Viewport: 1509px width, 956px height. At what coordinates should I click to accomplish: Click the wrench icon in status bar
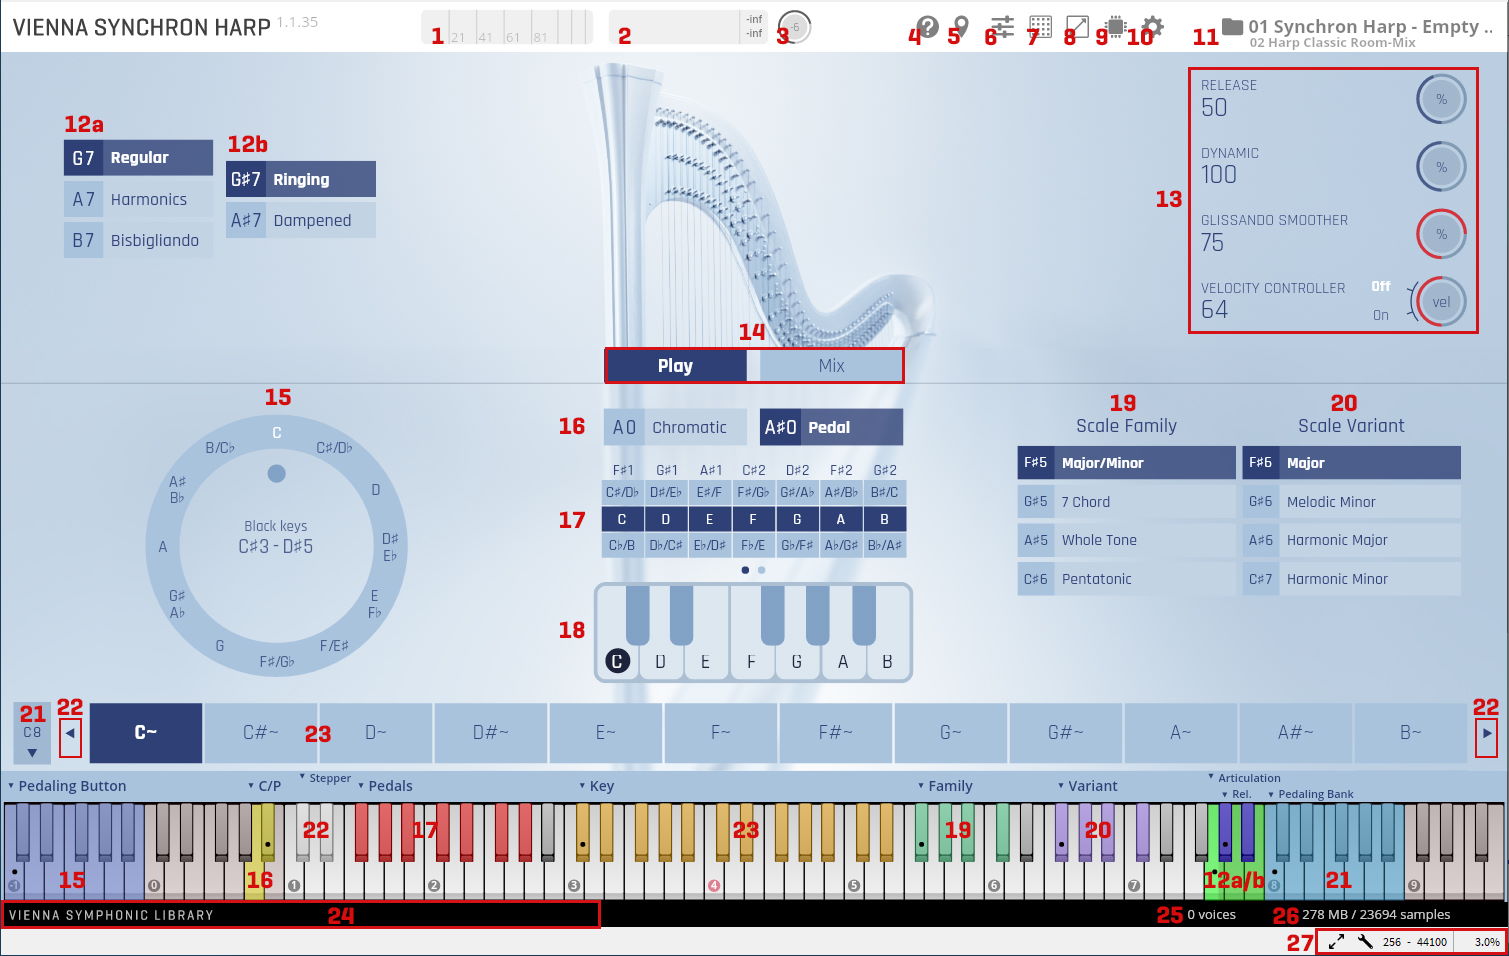[x=1365, y=941]
